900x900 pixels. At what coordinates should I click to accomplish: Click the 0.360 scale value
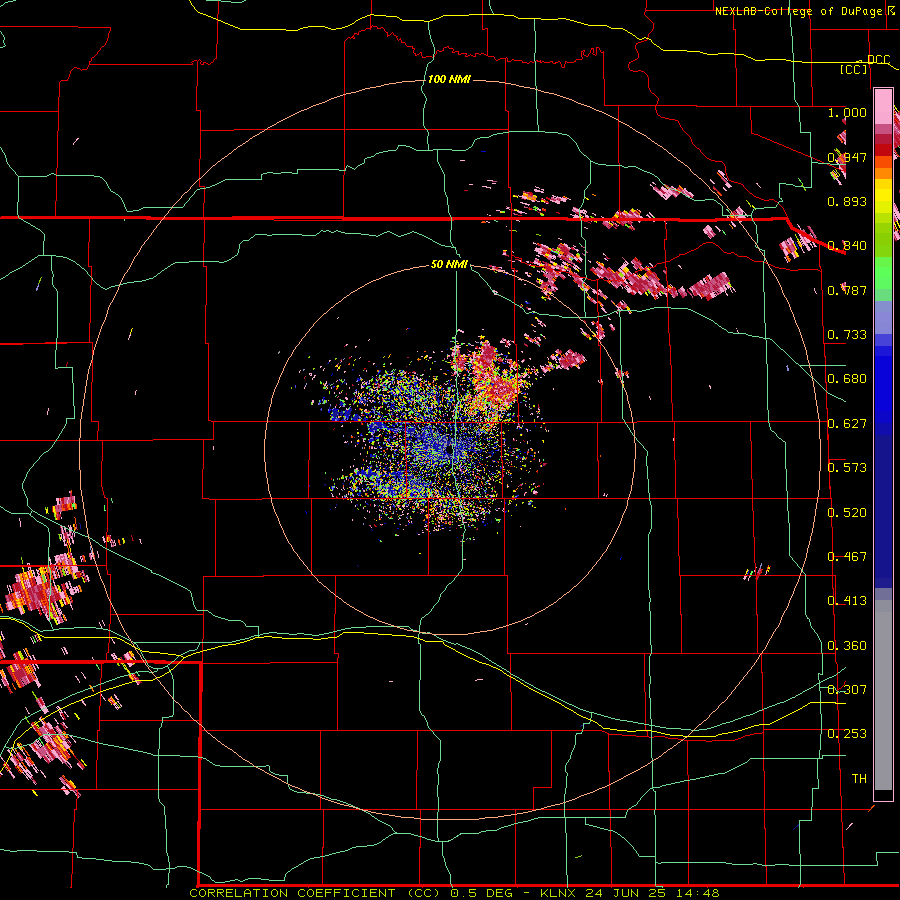pyautogui.click(x=847, y=646)
